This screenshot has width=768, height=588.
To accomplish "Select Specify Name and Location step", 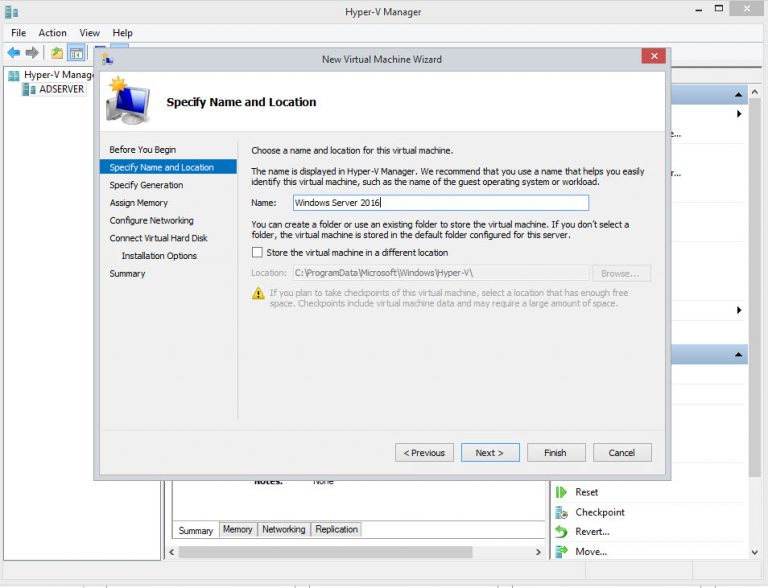I will 168,167.
